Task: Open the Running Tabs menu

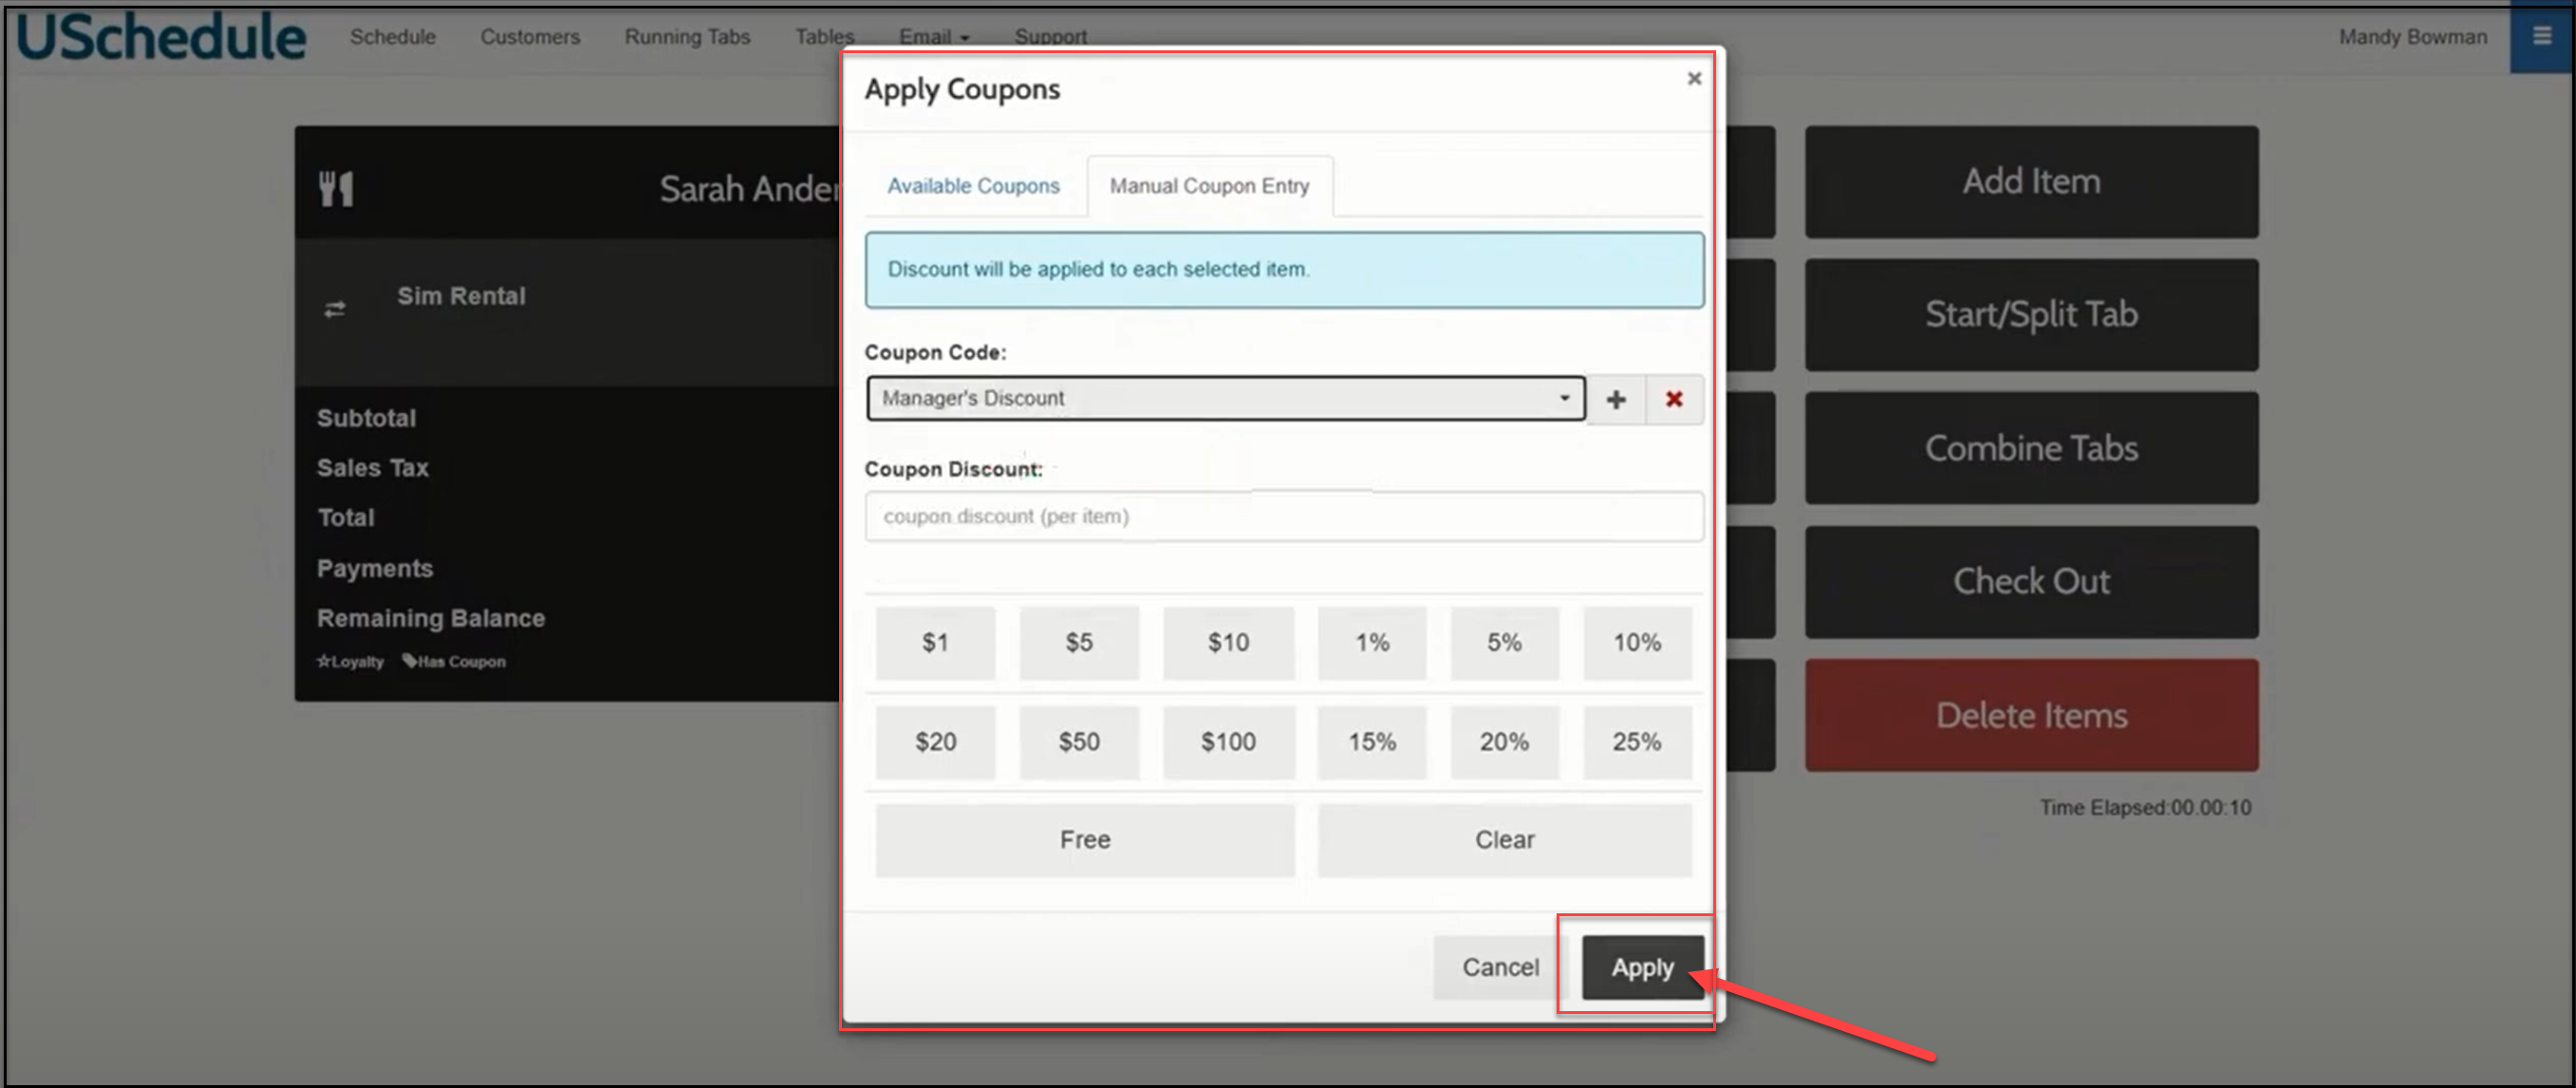Action: 686,37
